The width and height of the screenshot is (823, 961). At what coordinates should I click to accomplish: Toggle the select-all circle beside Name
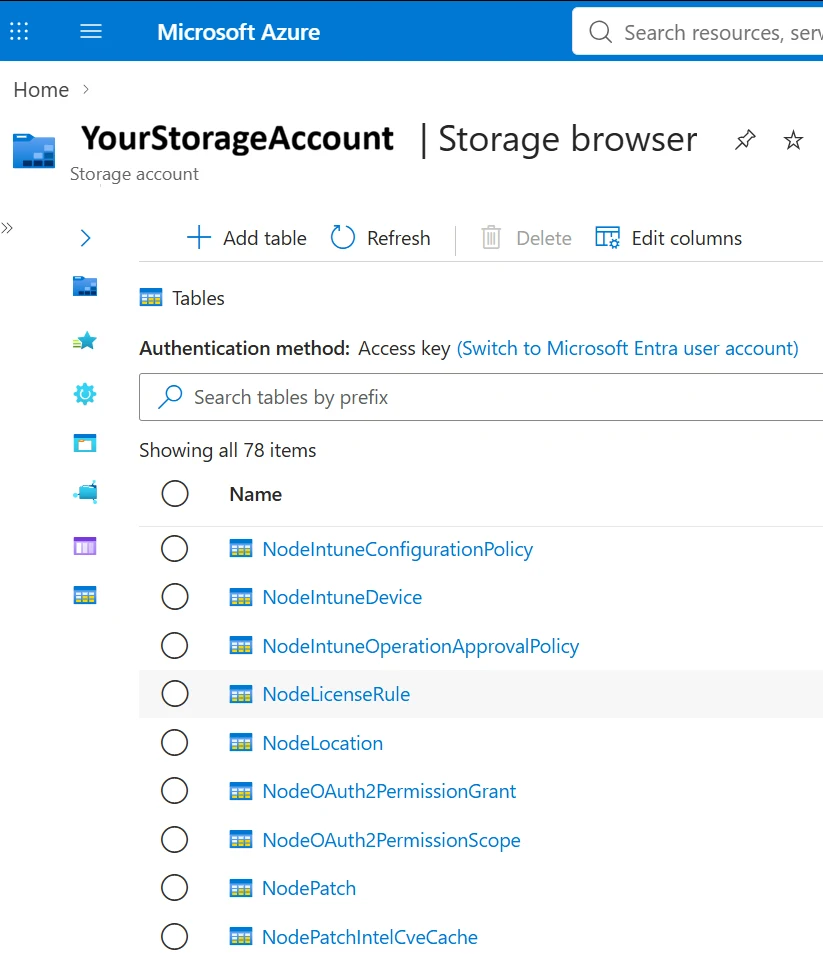175,494
